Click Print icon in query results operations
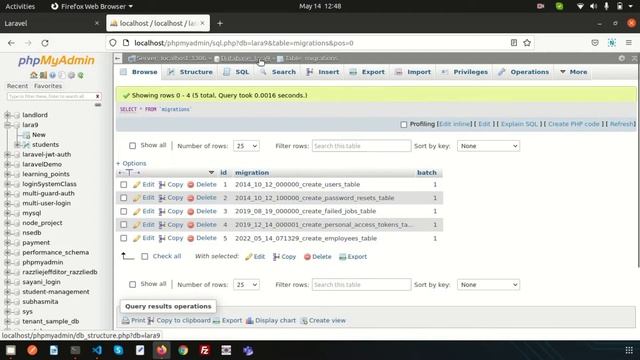The width and height of the screenshot is (640, 360). [x=126, y=321]
